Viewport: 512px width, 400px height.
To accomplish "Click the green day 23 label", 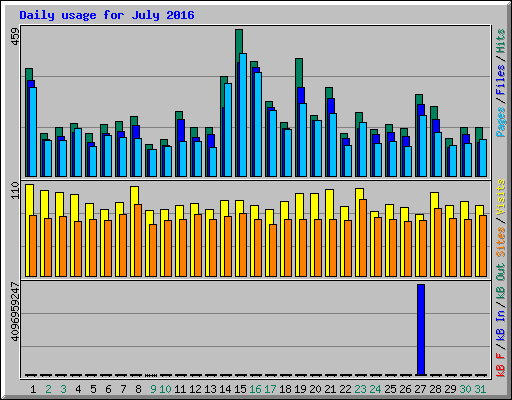I will point(360,389).
